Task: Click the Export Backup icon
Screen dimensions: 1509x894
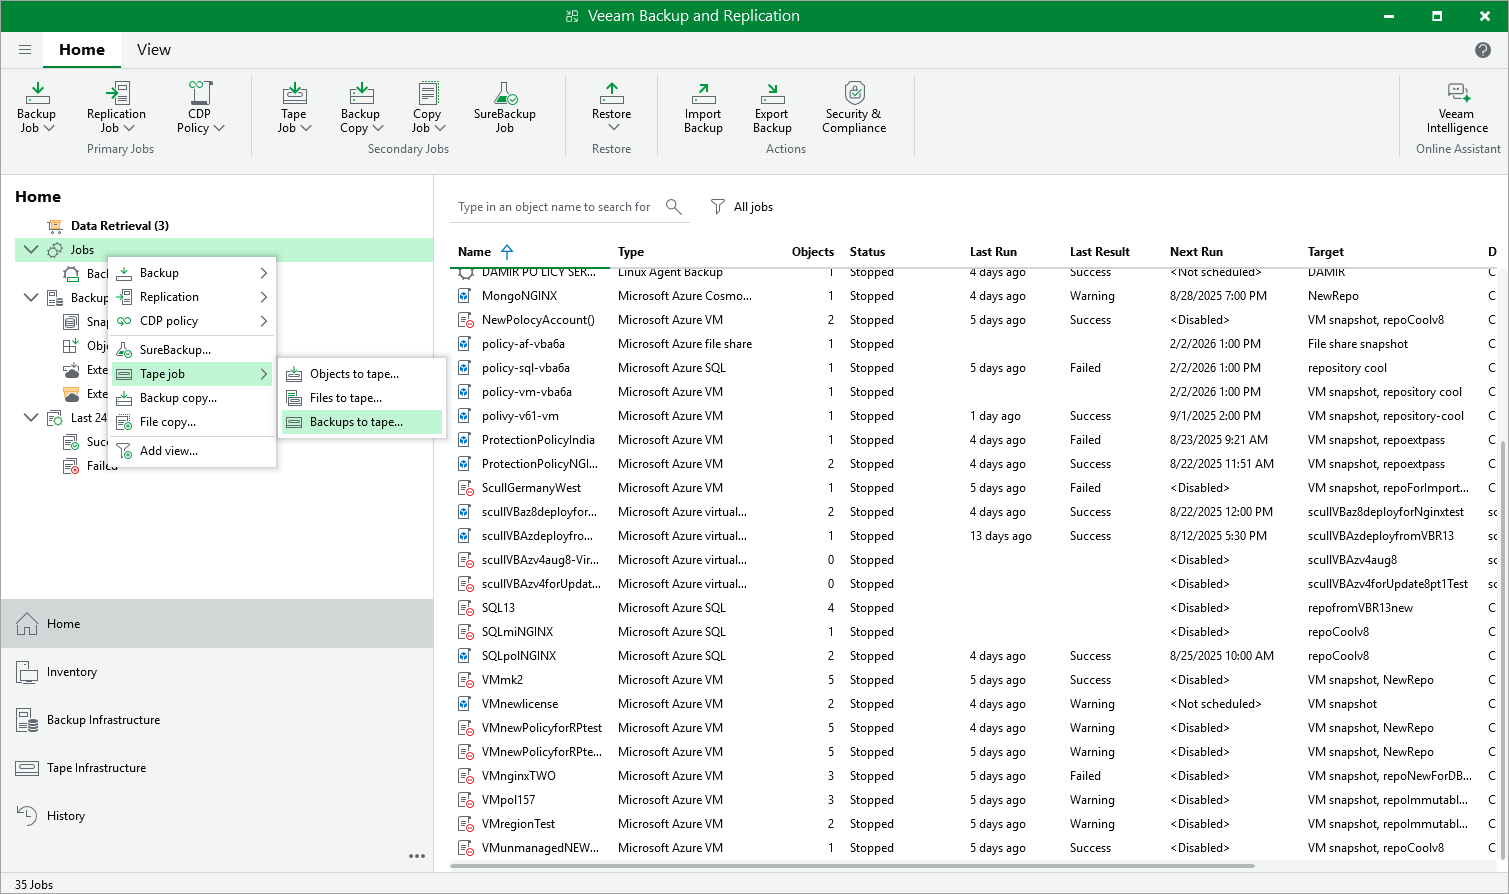Action: pos(772,93)
